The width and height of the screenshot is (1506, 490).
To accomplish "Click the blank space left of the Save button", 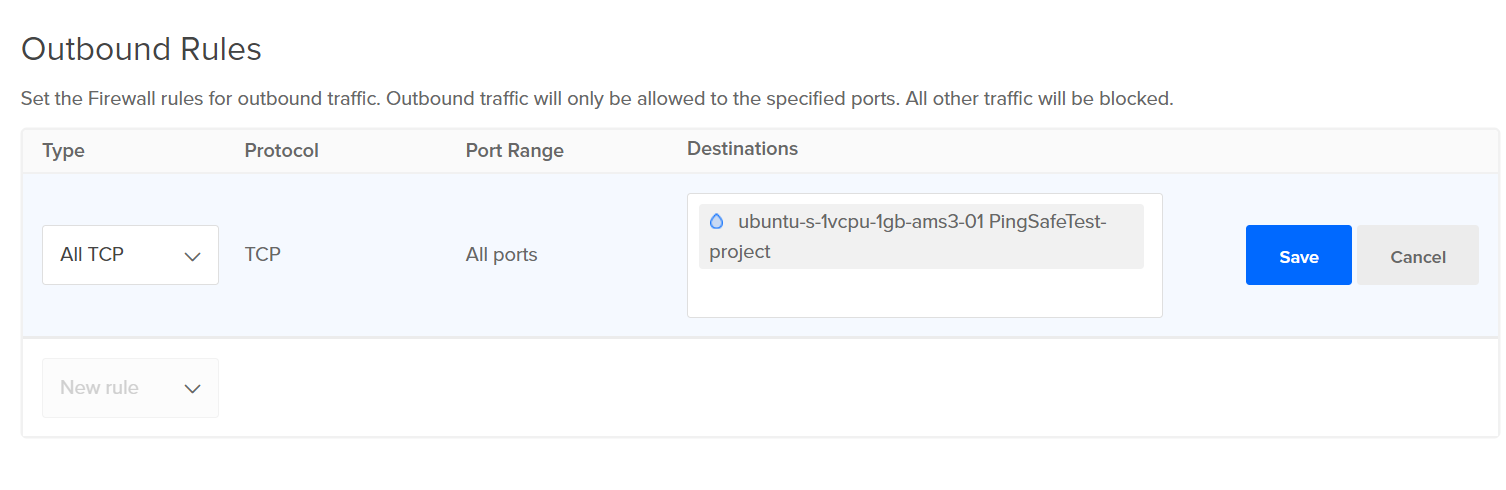I will tap(1203, 256).
